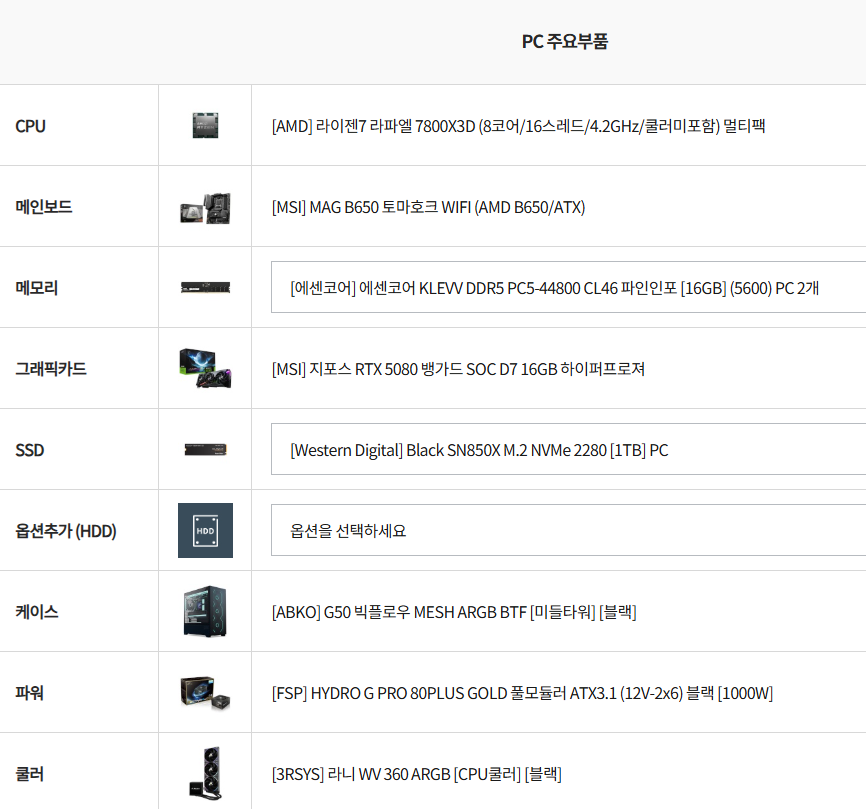Click the 3RSYS liquid cooler image

(x=205, y=773)
